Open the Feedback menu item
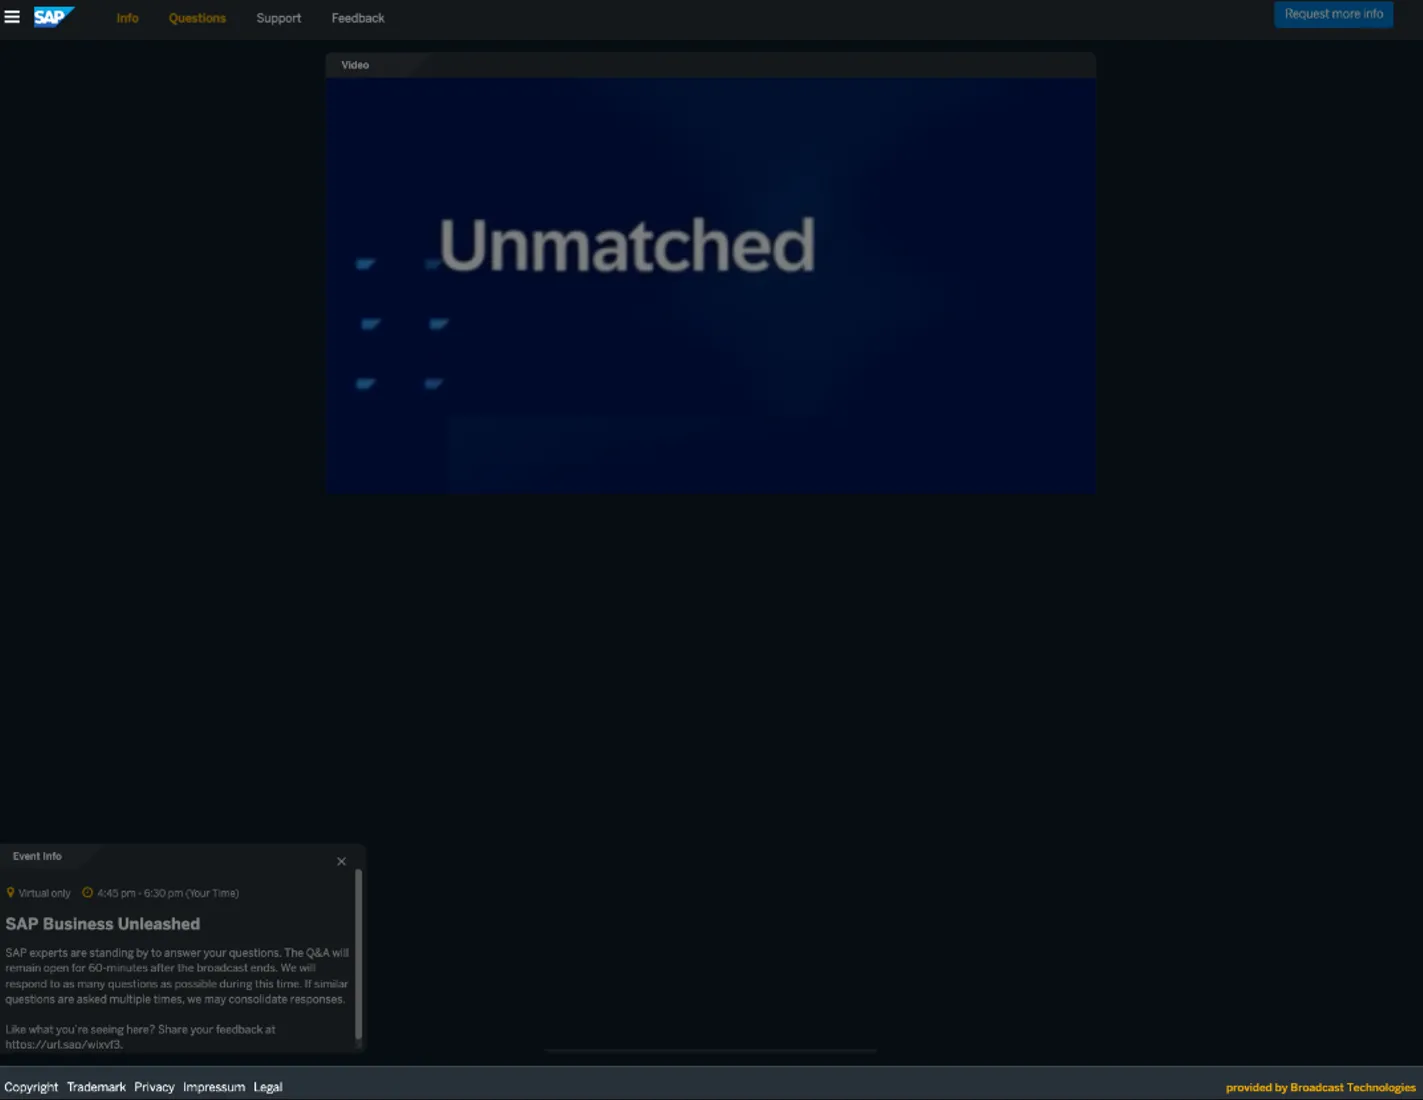Image resolution: width=1423 pixels, height=1100 pixels. 358,18
